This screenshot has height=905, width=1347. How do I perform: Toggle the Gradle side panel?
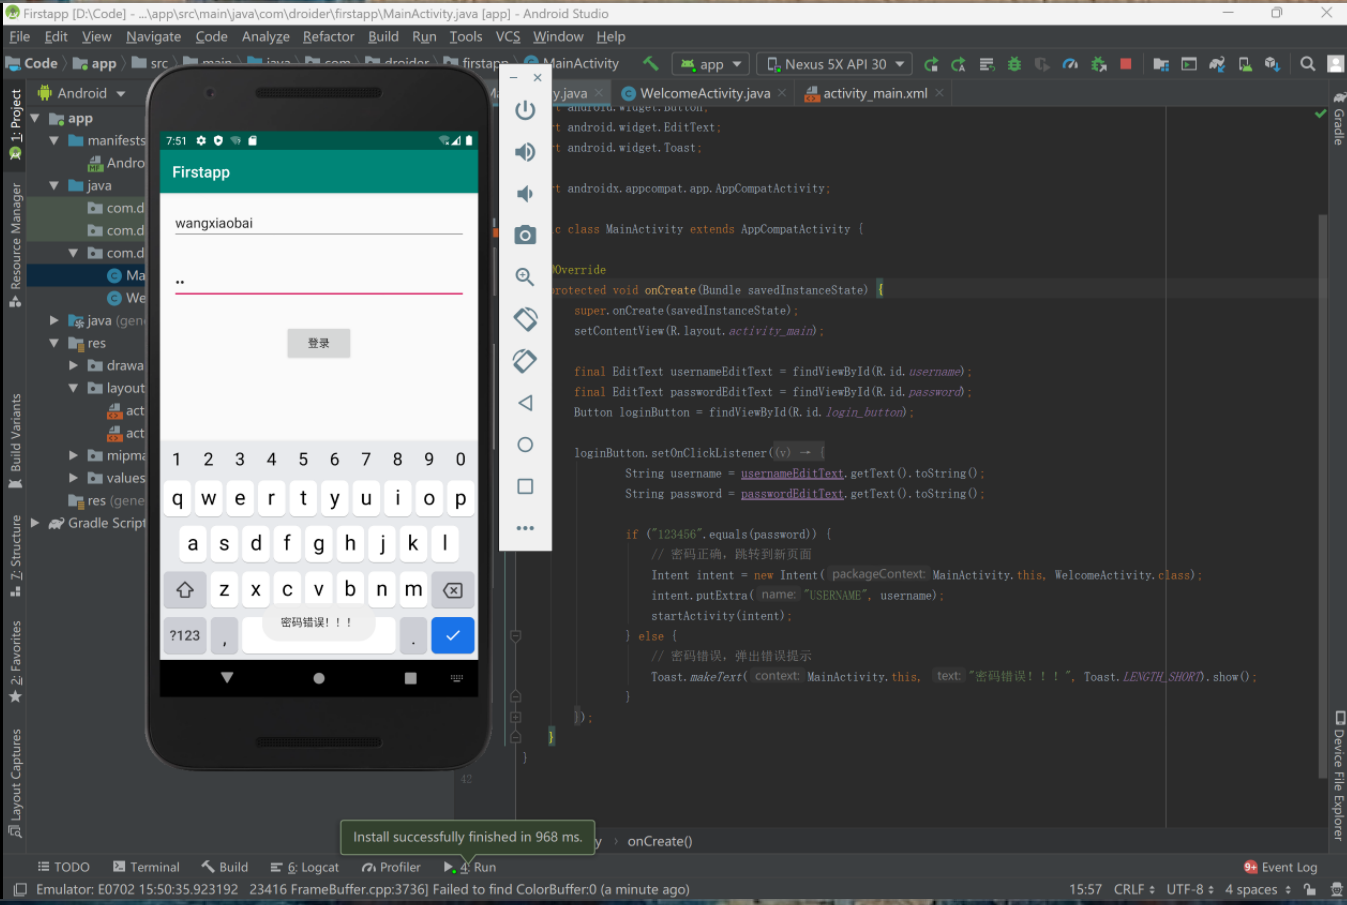coord(1338,118)
